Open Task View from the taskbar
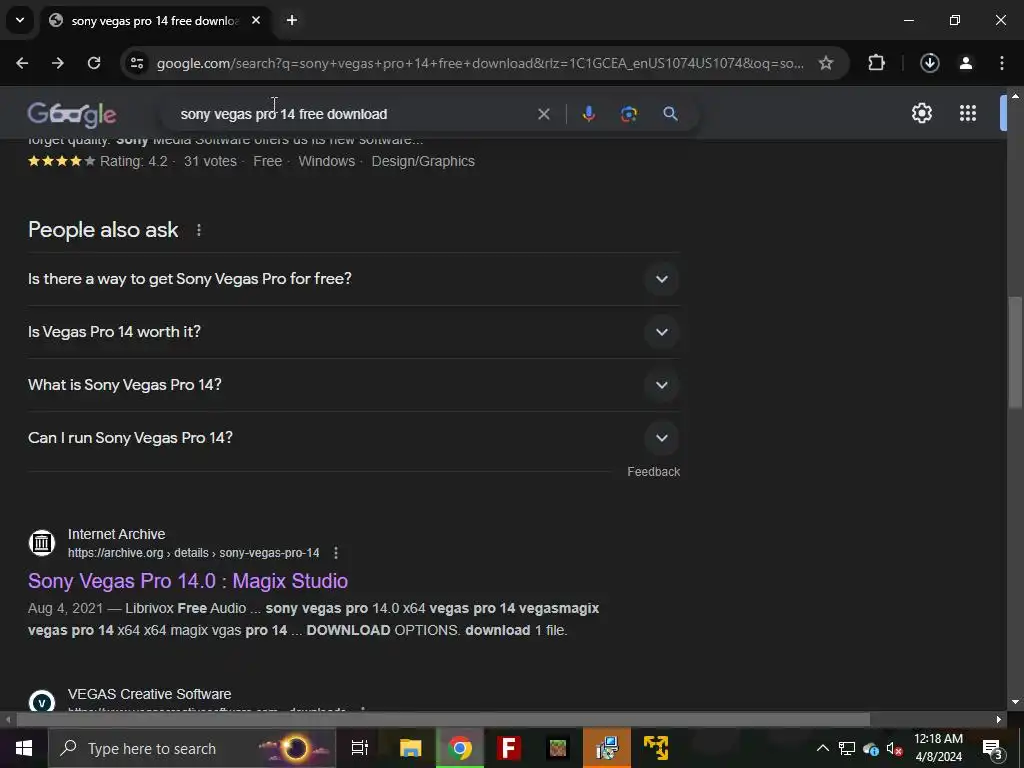Screen dimensions: 1024x768 (360, 748)
